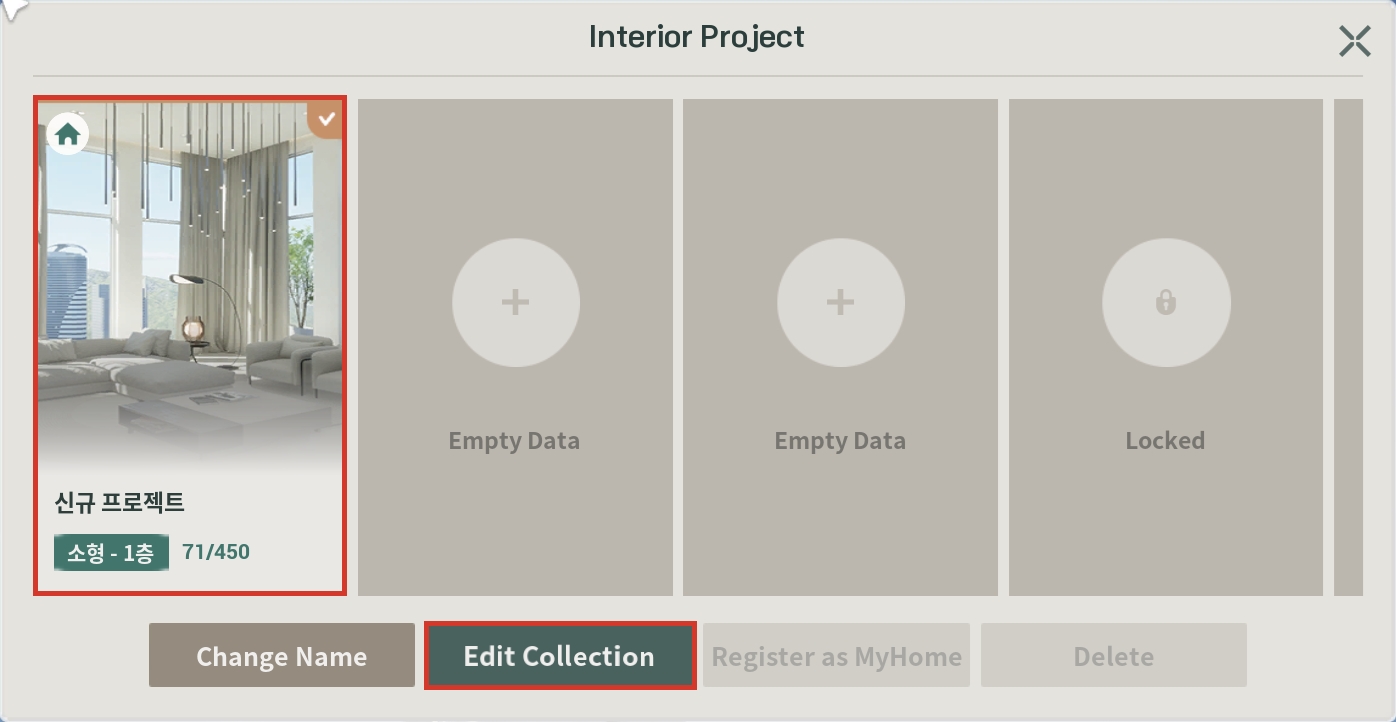Click the Locked label text
This screenshot has height=722, width=1396.
(1165, 441)
